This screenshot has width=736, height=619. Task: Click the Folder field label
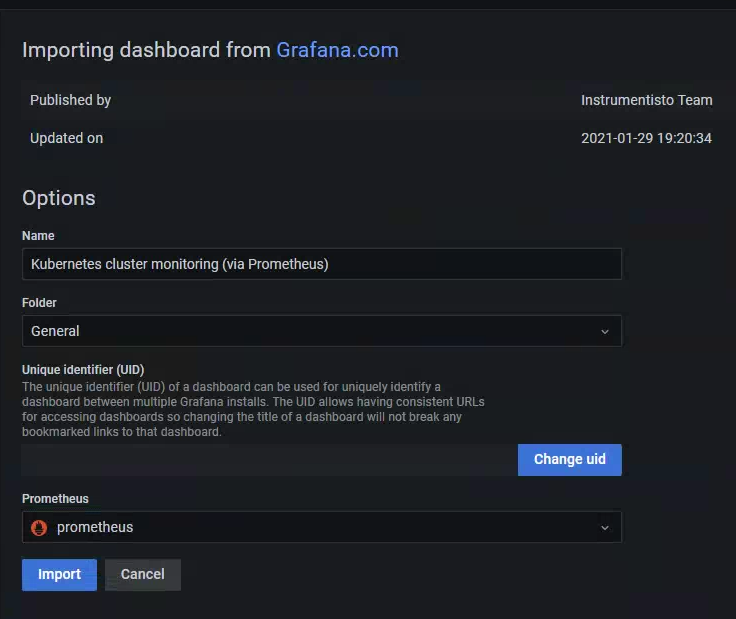(x=39, y=302)
